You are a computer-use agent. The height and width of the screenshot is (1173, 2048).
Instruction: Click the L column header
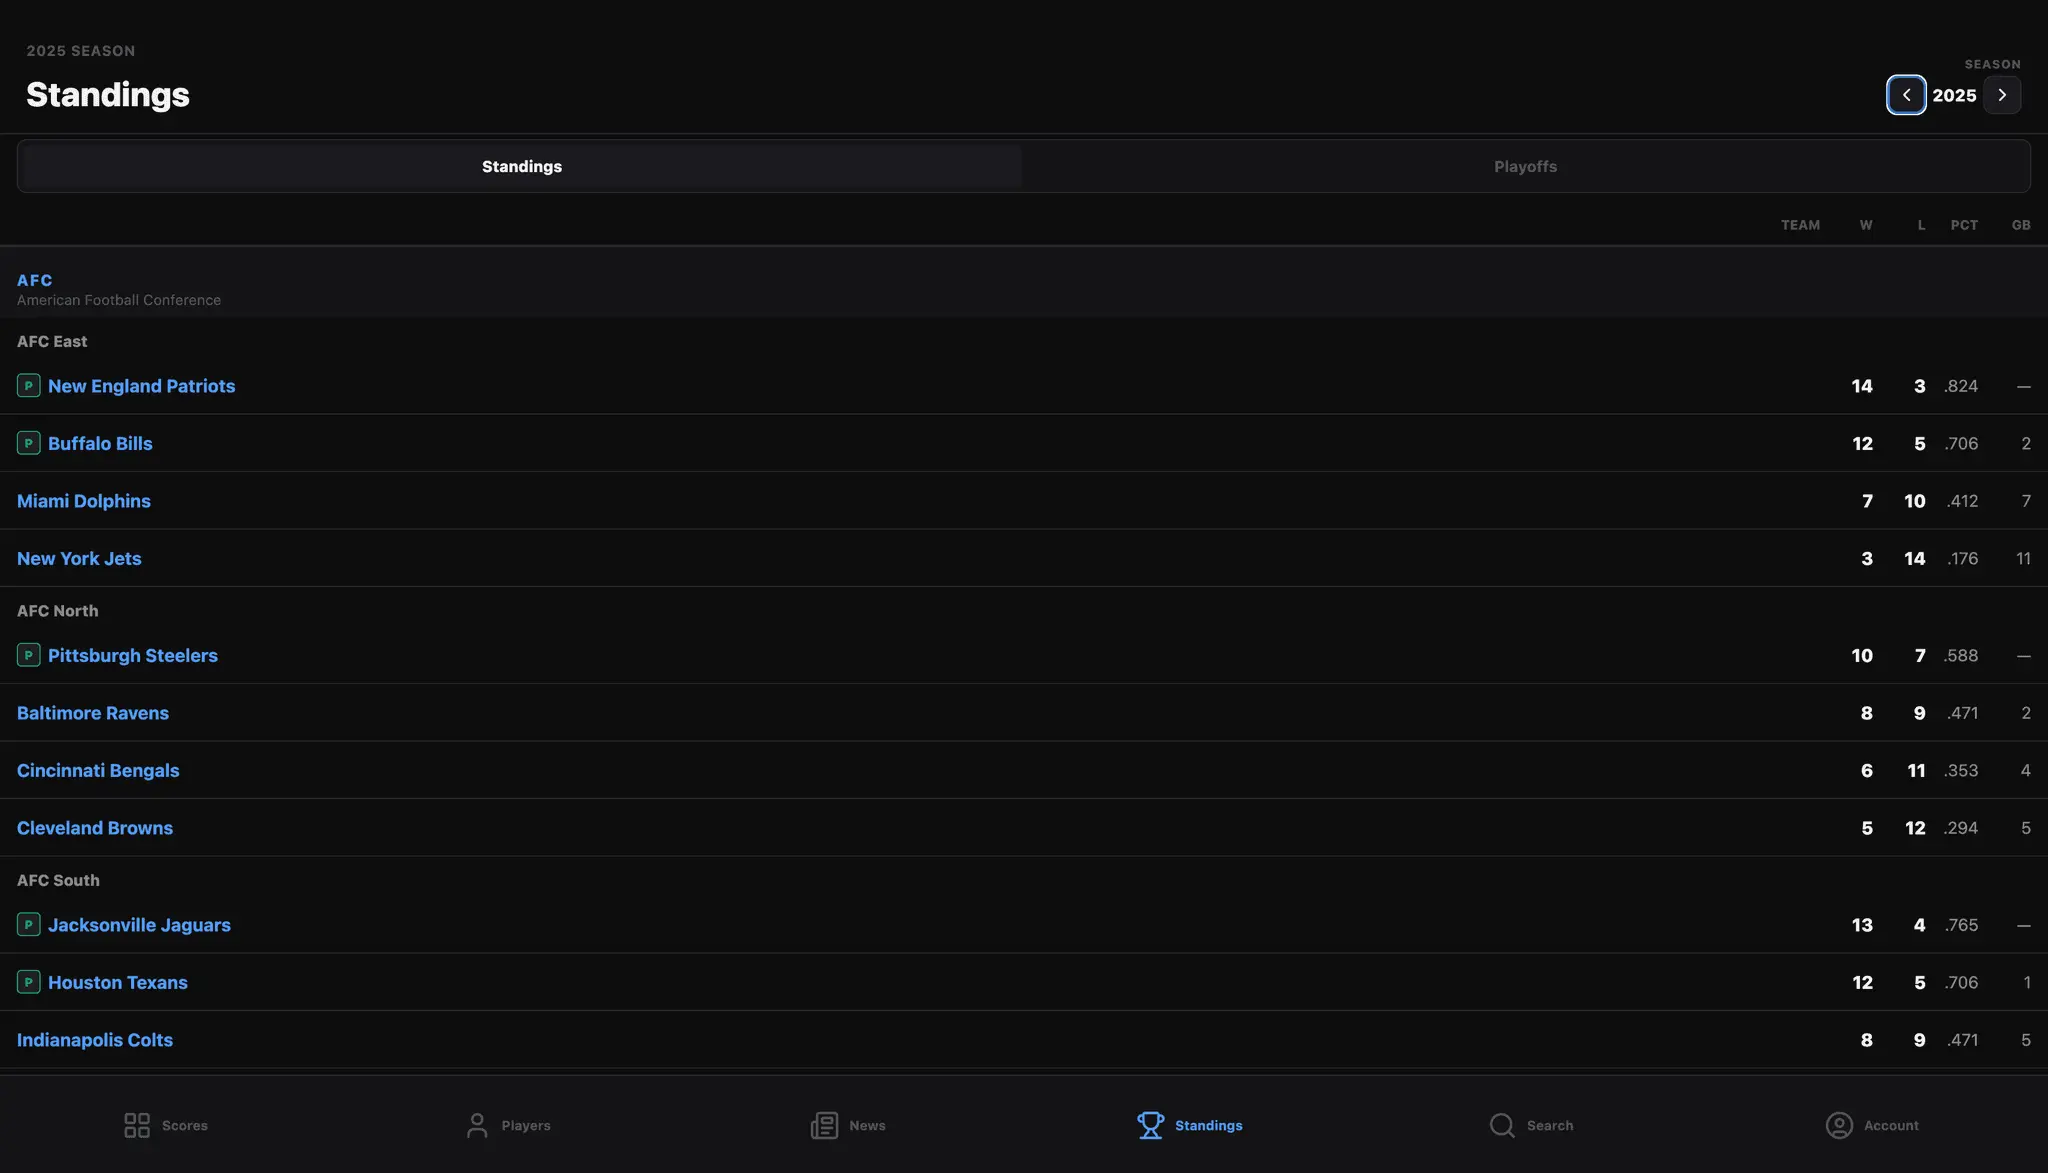1921,225
